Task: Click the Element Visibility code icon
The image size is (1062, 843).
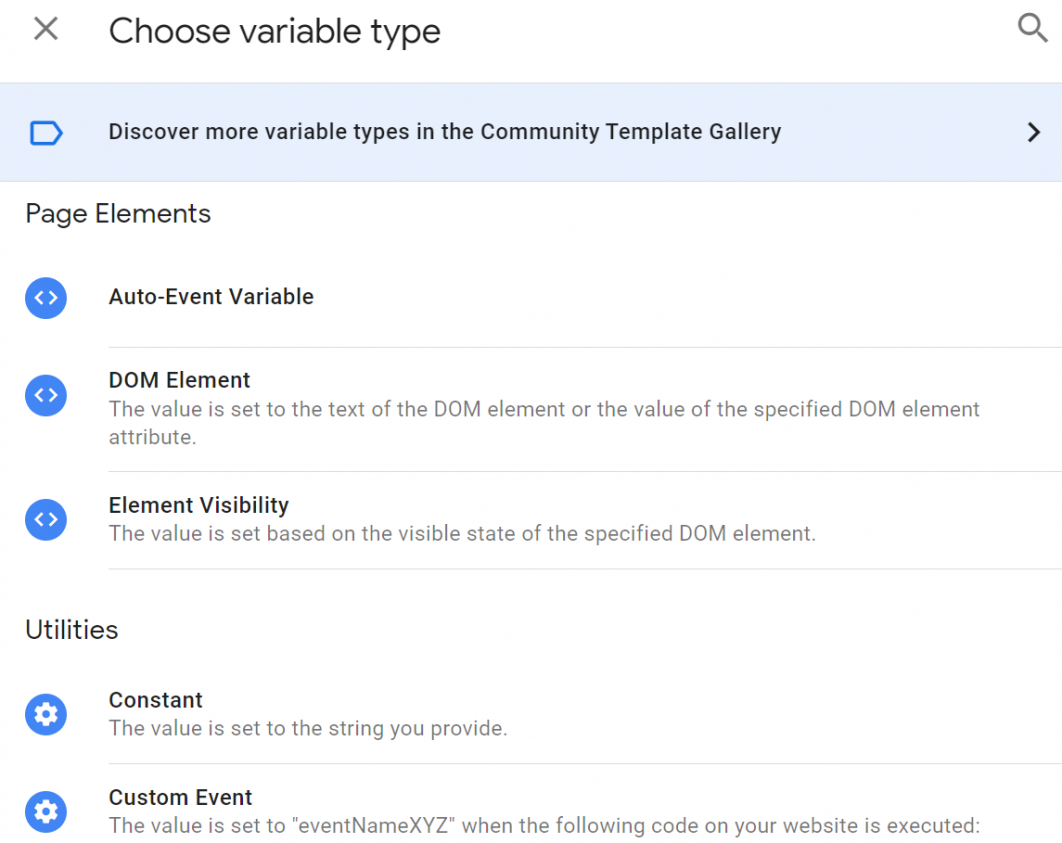Action: click(x=45, y=519)
